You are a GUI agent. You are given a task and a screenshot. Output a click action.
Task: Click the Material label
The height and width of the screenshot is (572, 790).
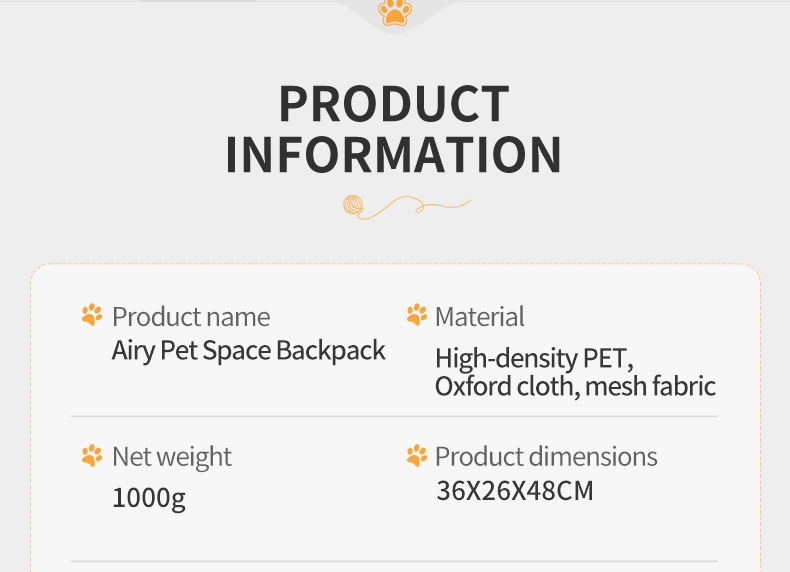click(x=479, y=317)
